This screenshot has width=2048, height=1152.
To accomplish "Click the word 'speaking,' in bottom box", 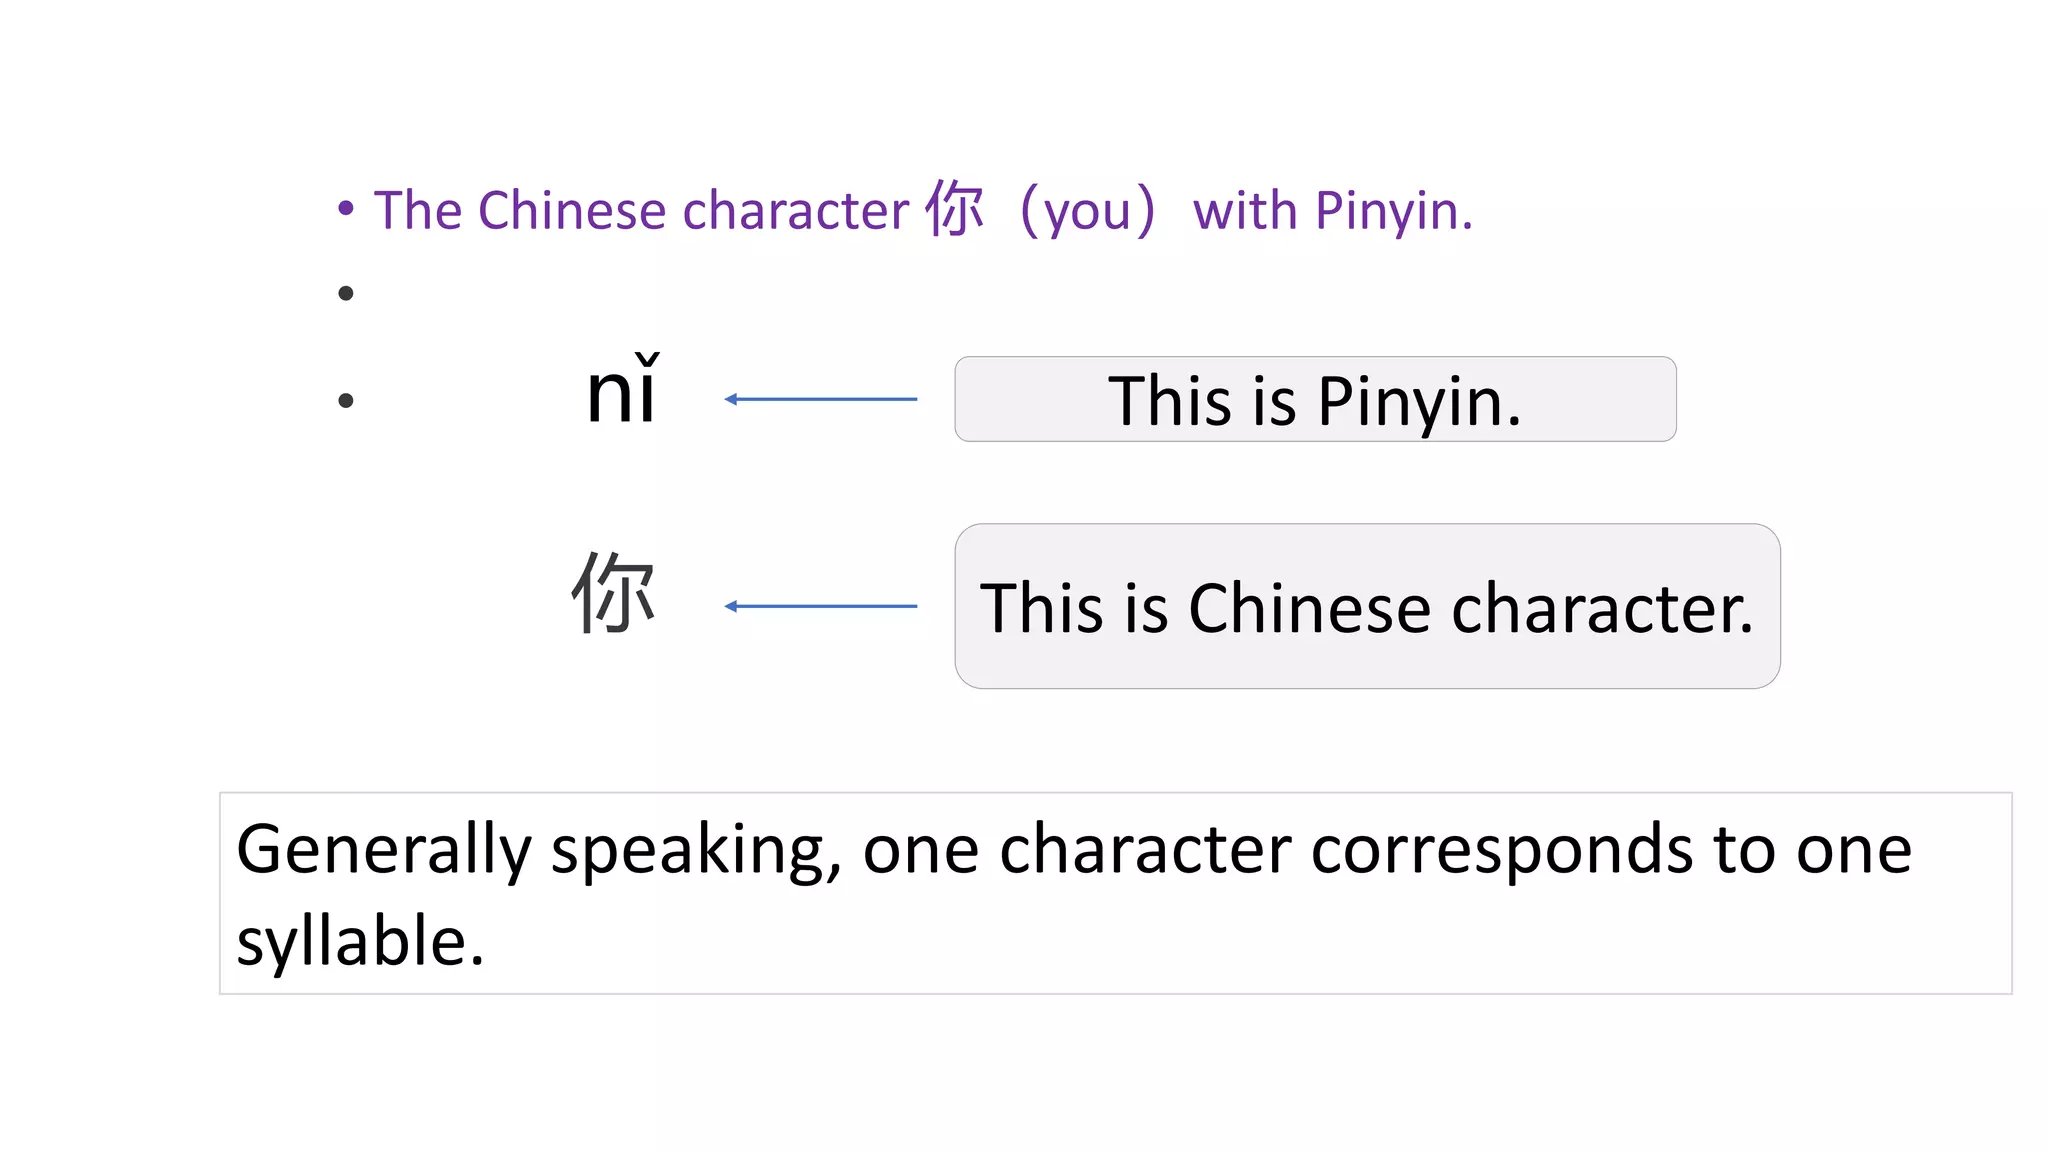I will [x=696, y=849].
